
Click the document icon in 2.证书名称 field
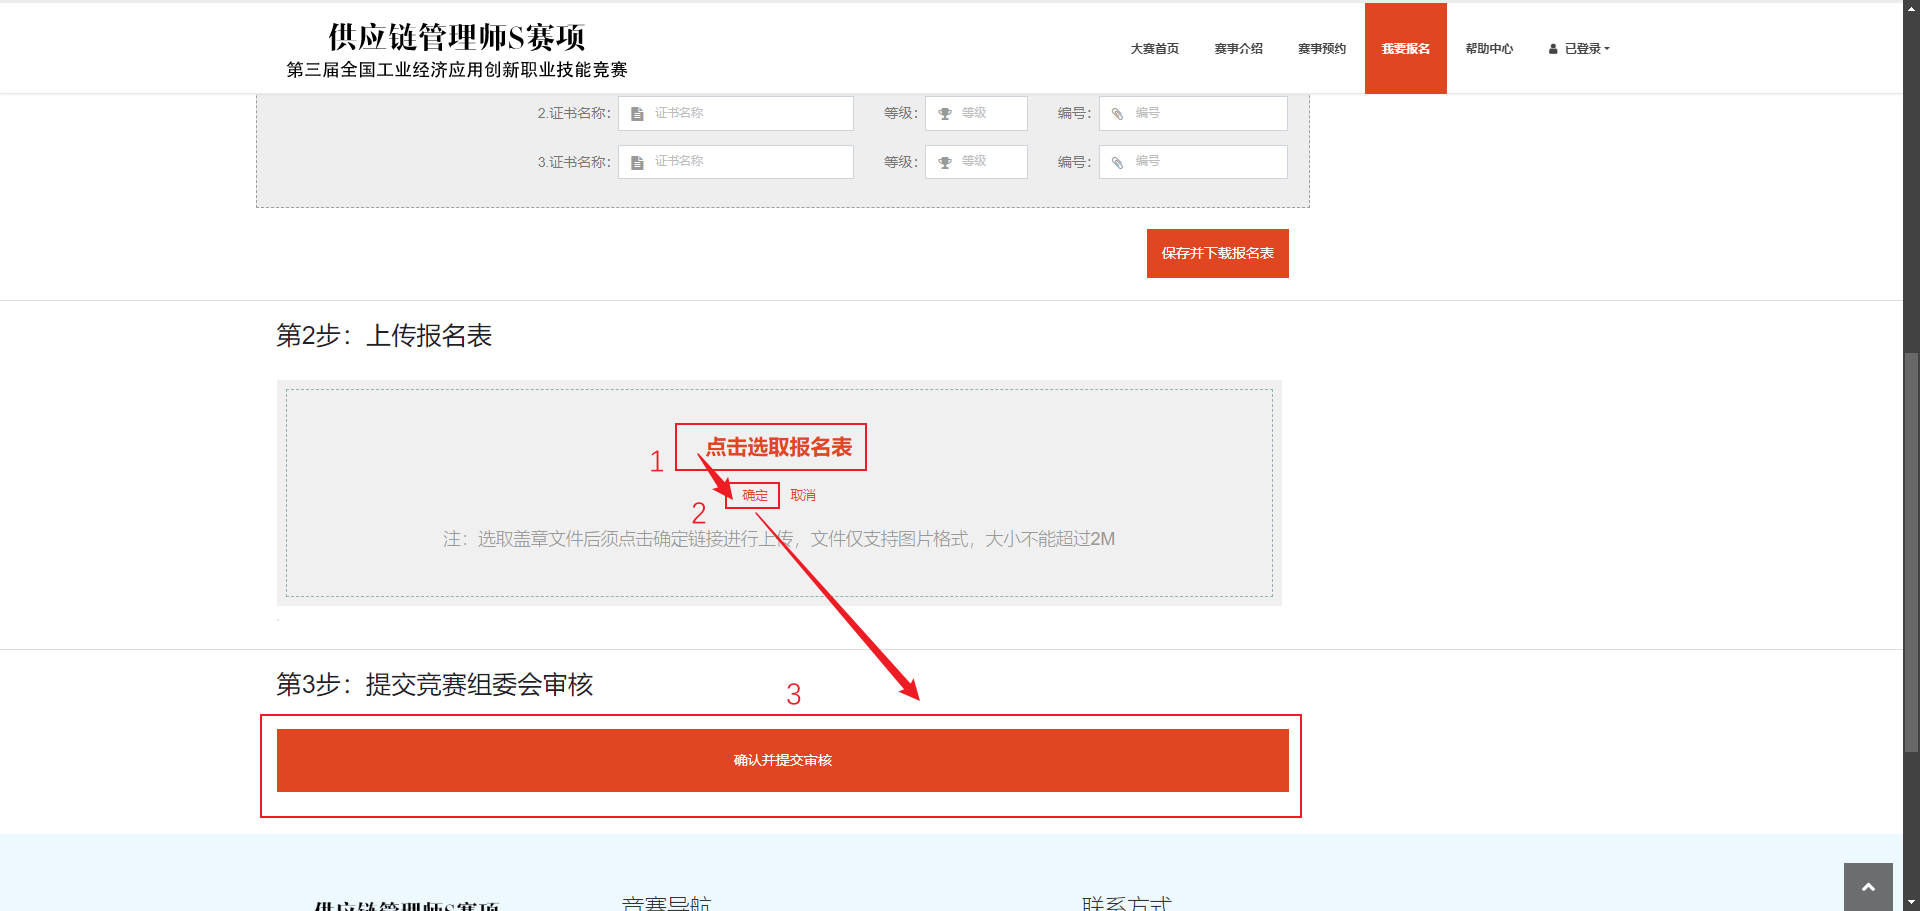coord(637,114)
